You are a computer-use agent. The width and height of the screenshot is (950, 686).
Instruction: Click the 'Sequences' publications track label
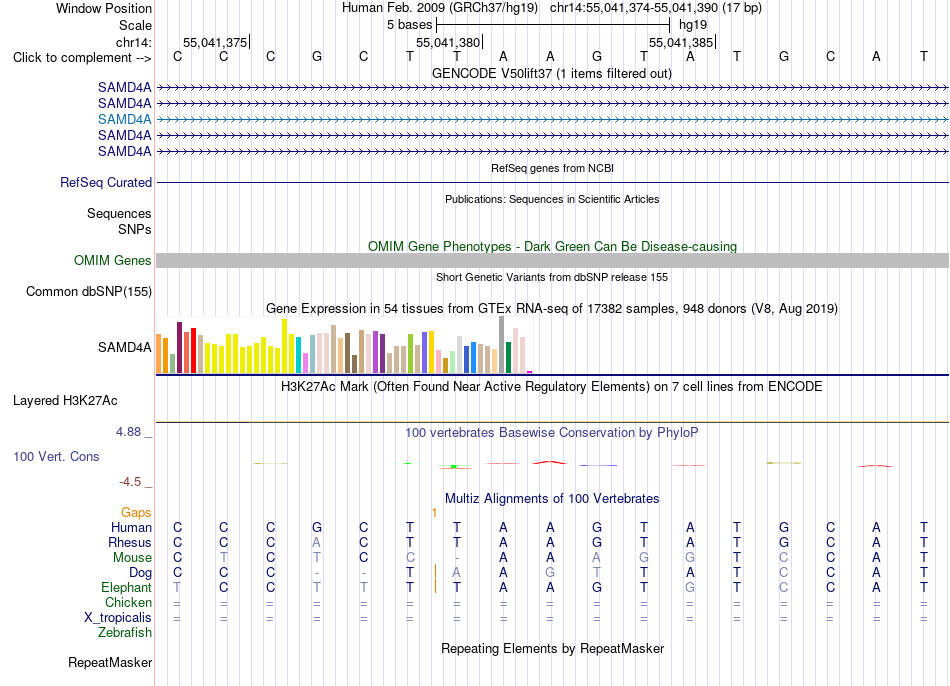tap(119, 213)
